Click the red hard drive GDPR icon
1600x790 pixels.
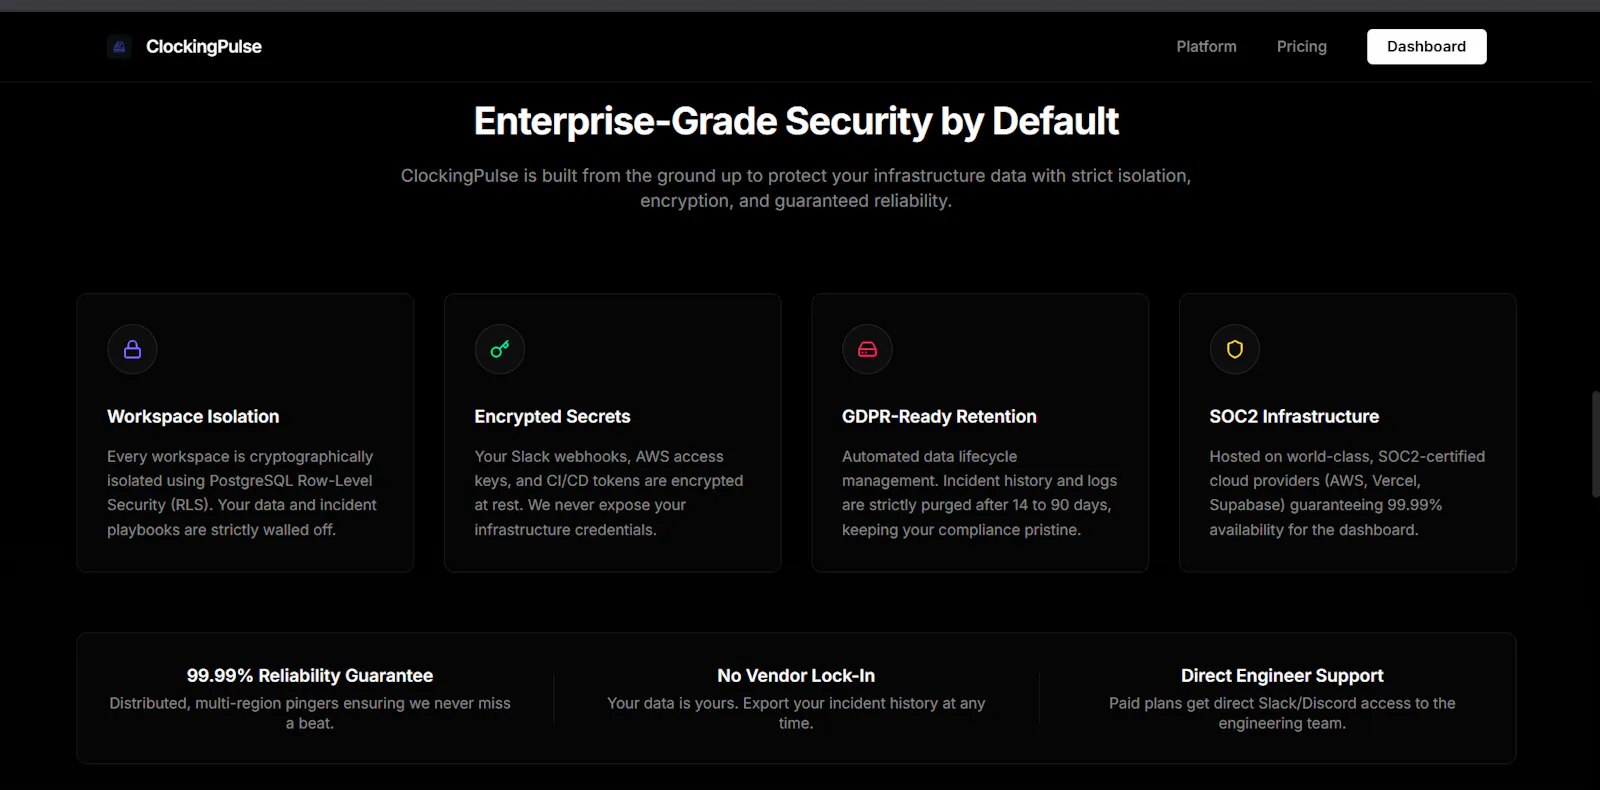[867, 349]
